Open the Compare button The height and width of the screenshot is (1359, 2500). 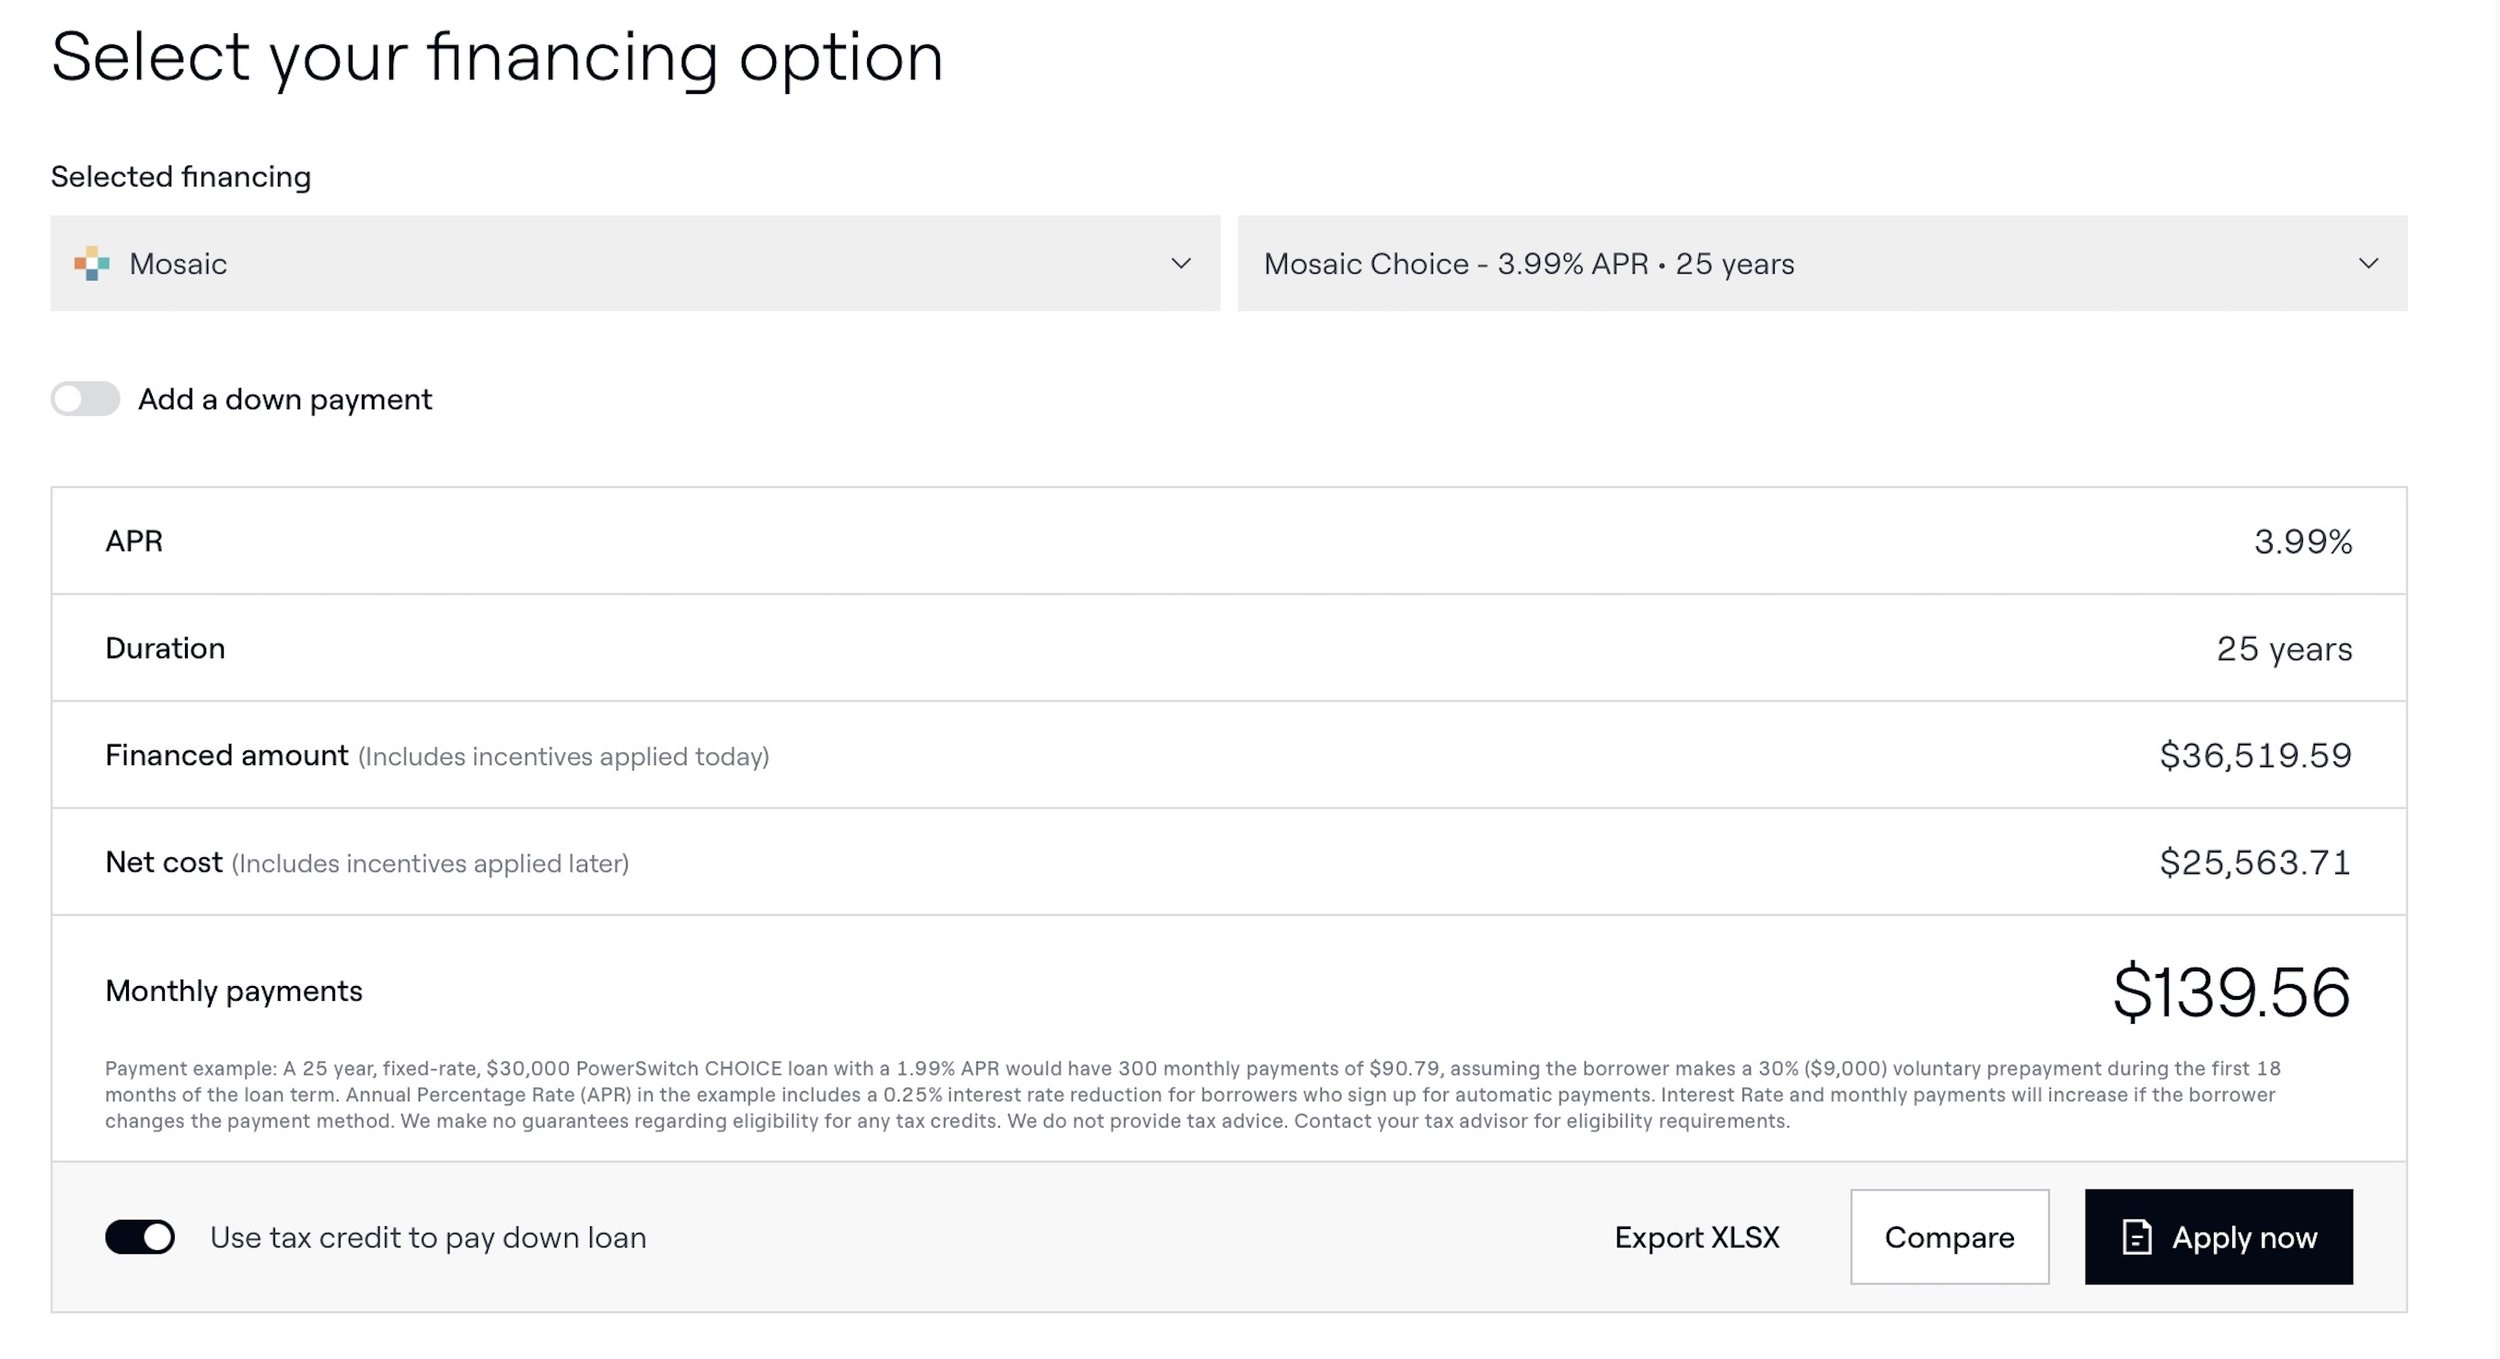(1949, 1237)
